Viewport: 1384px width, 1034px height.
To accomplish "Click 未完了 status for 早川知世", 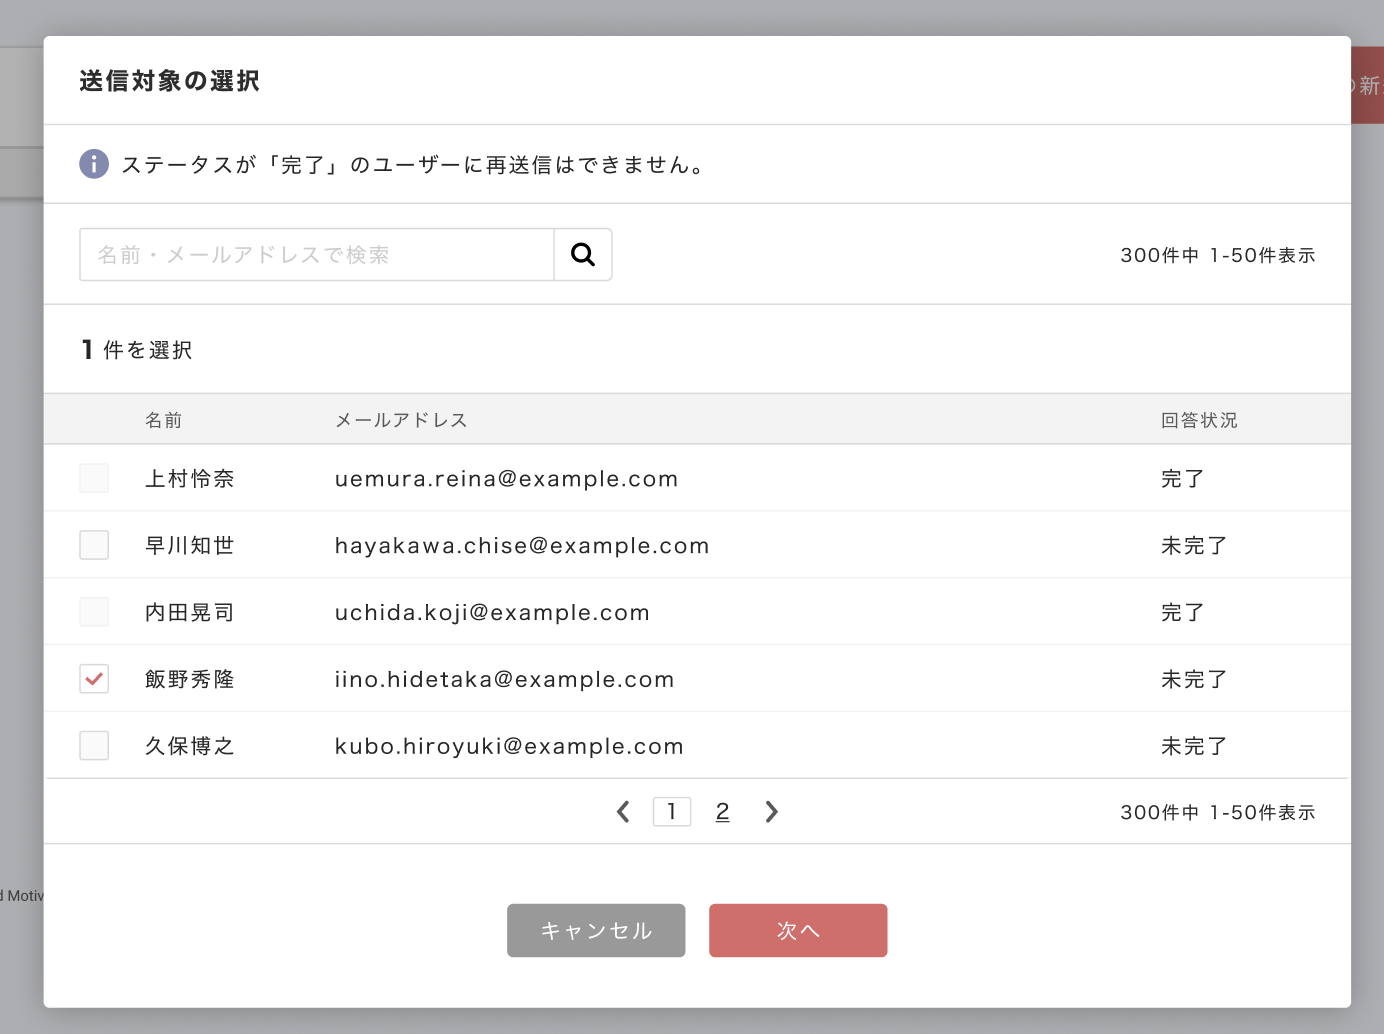I will (x=1194, y=546).
